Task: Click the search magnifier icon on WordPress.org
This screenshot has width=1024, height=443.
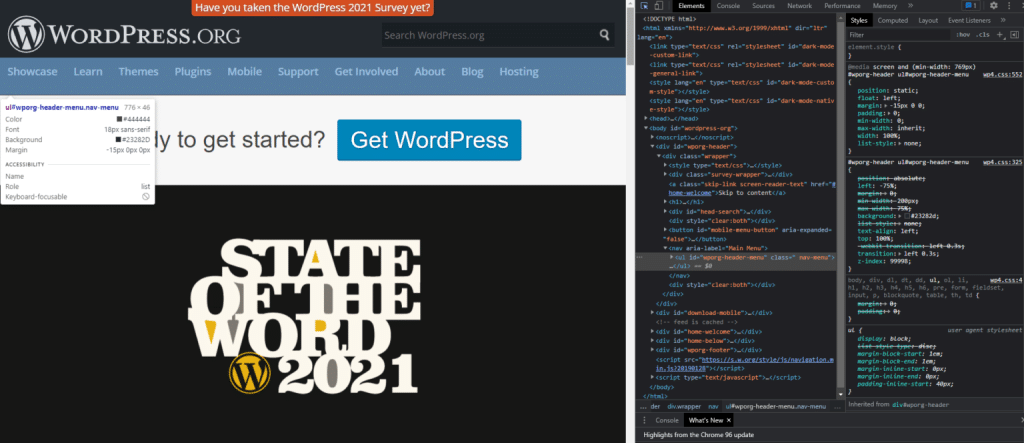Action: click(x=604, y=35)
